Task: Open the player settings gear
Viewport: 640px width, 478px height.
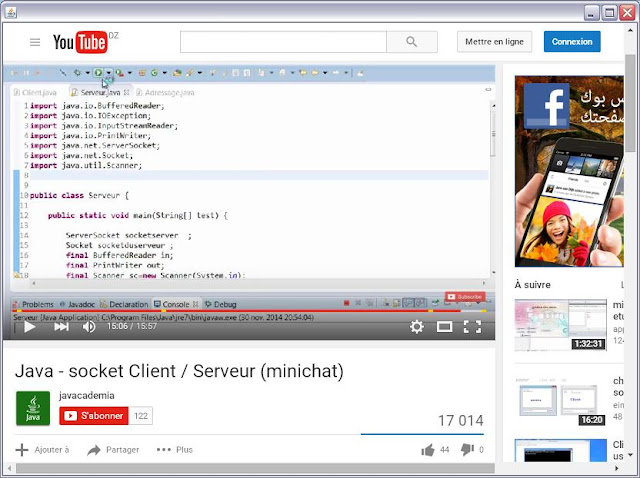Action: point(417,327)
